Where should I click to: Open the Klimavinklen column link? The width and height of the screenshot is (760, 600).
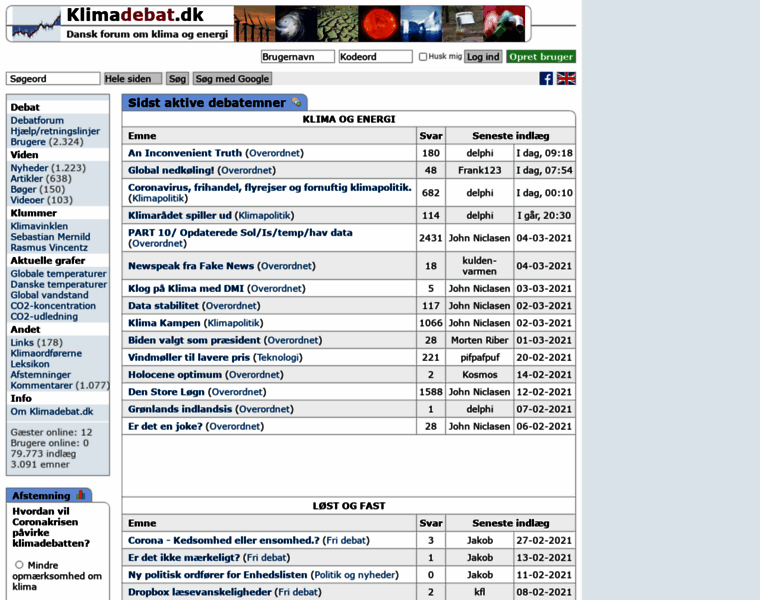pyautogui.click(x=39, y=226)
